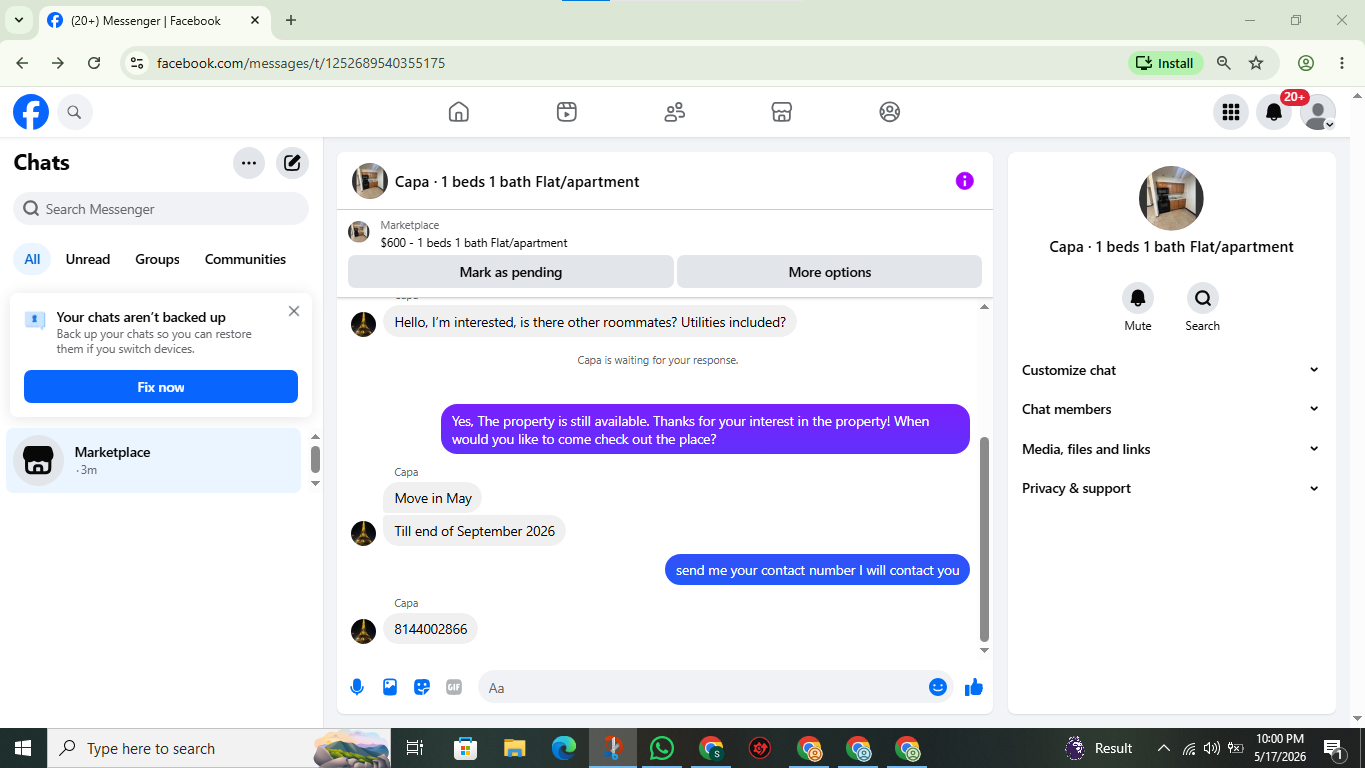This screenshot has width=1365, height=768.
Task: Dismiss the chats backup notice
Action: tap(294, 311)
